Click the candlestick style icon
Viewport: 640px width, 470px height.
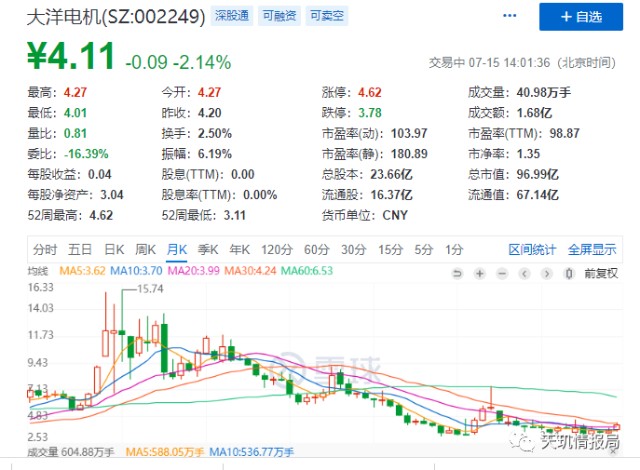click(569, 273)
